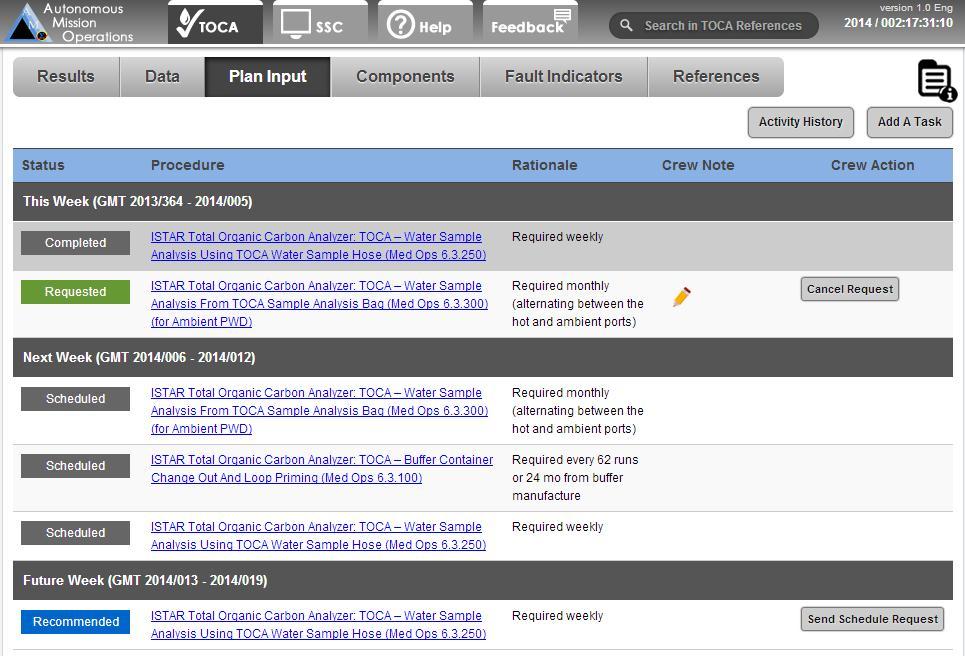Click the magnifier search icon
The height and width of the screenshot is (656, 965).
(627, 25)
